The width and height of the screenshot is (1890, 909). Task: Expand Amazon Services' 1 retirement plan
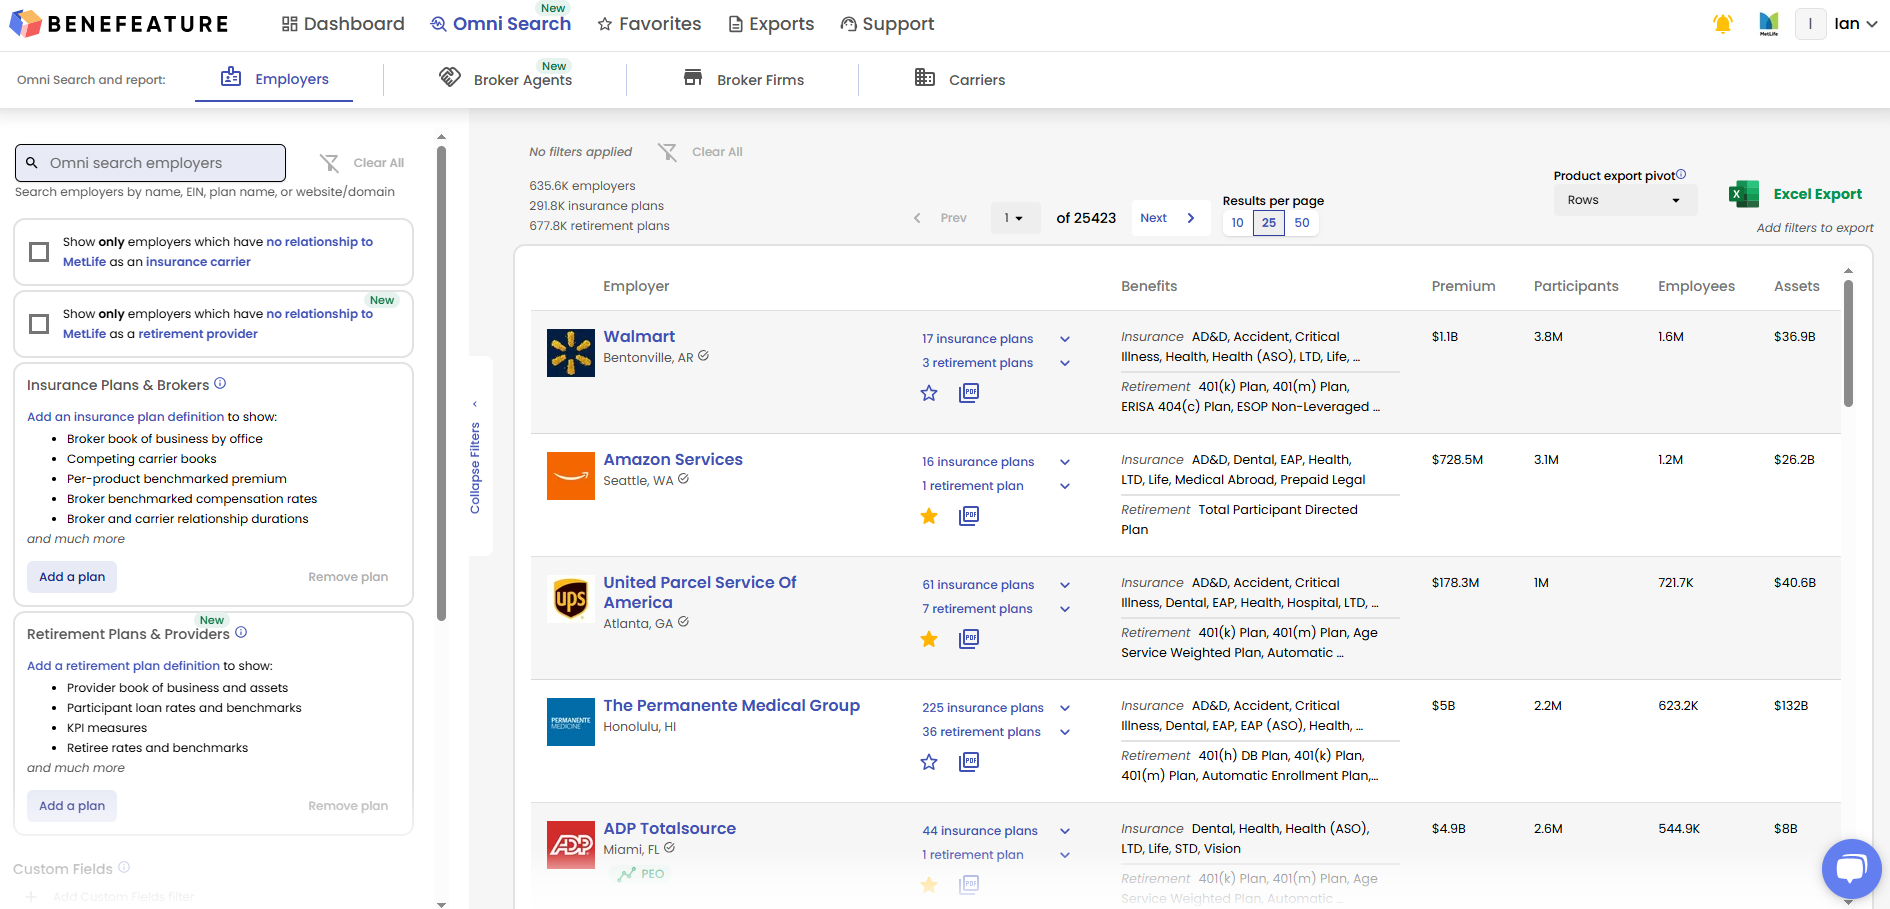1065,486
